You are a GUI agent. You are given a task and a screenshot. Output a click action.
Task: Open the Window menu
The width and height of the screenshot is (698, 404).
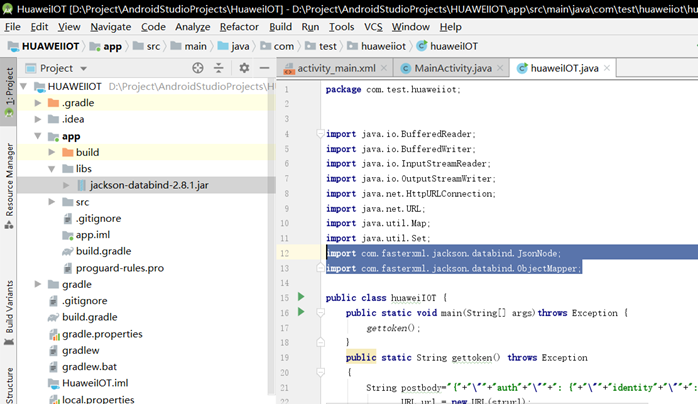pos(410,27)
